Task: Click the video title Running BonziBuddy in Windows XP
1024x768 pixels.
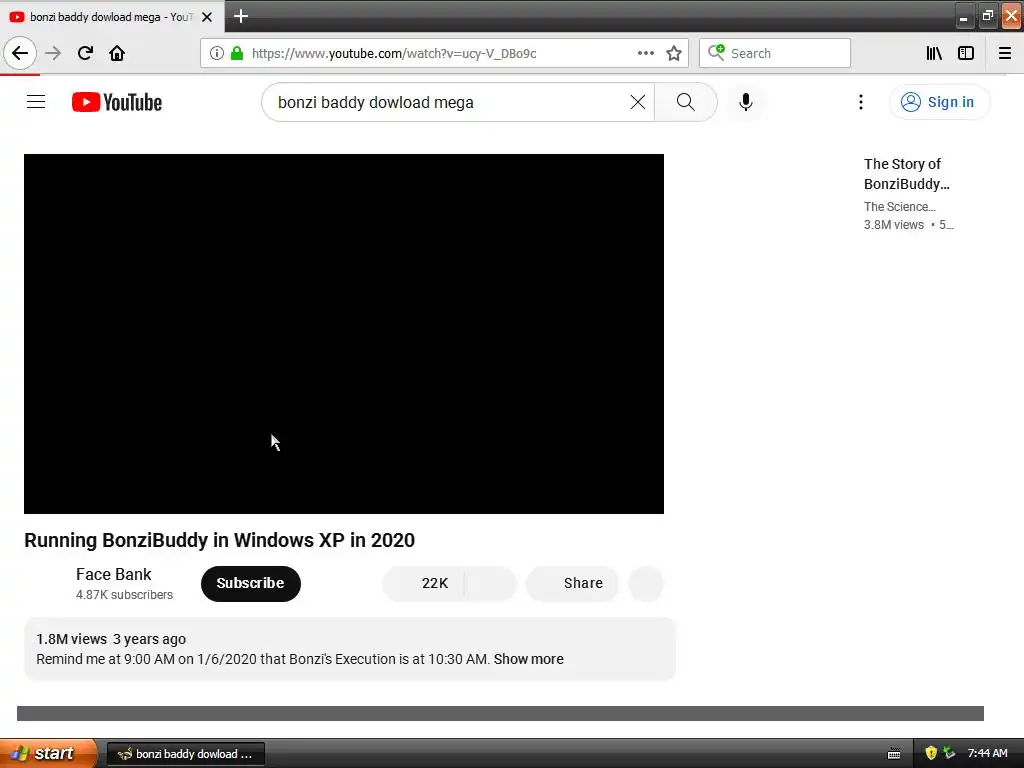Action: [219, 540]
